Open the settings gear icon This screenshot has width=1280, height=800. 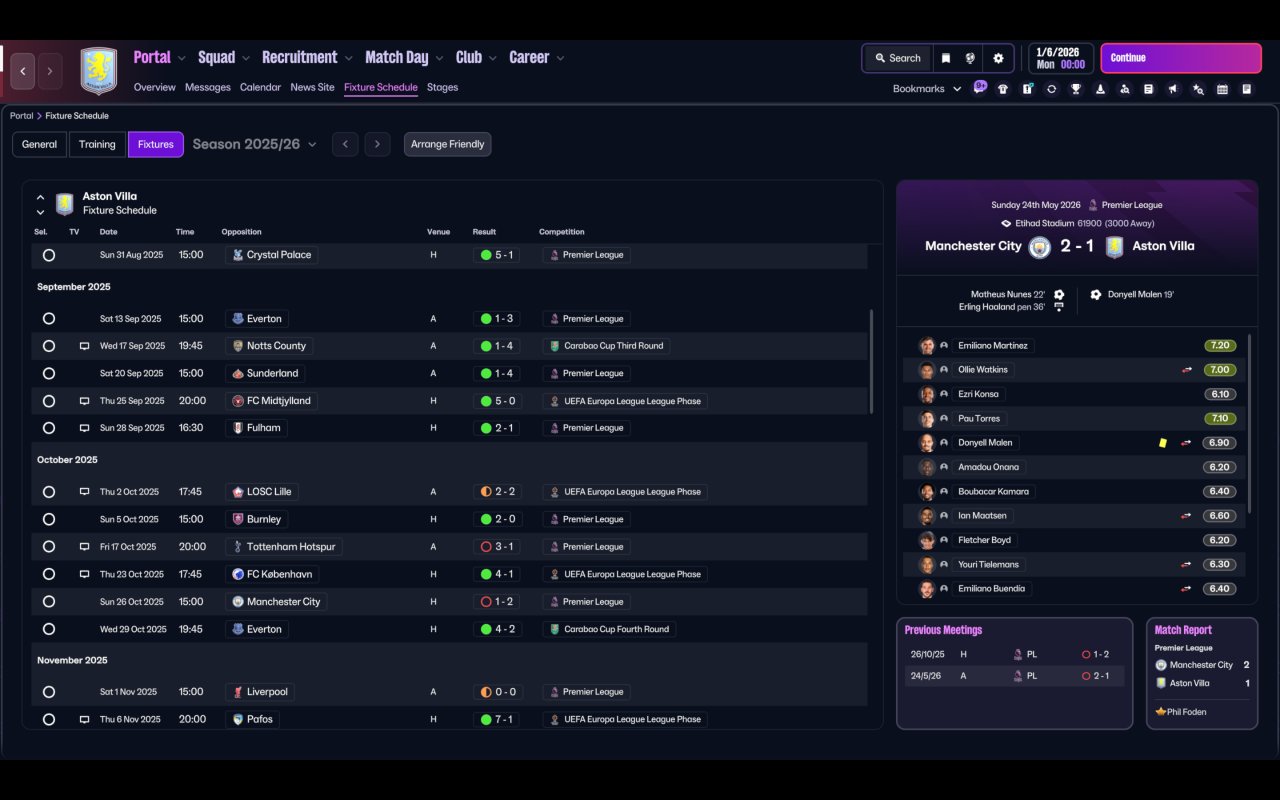pyautogui.click(x=998, y=58)
